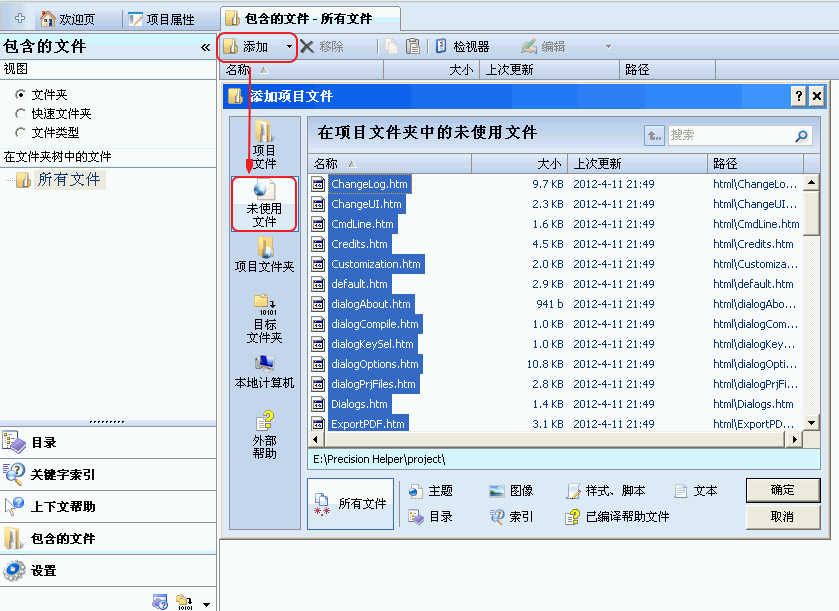This screenshot has height=611, width=839.
Task: Open the Settings (设置) navigation section
Action: pos(108,570)
